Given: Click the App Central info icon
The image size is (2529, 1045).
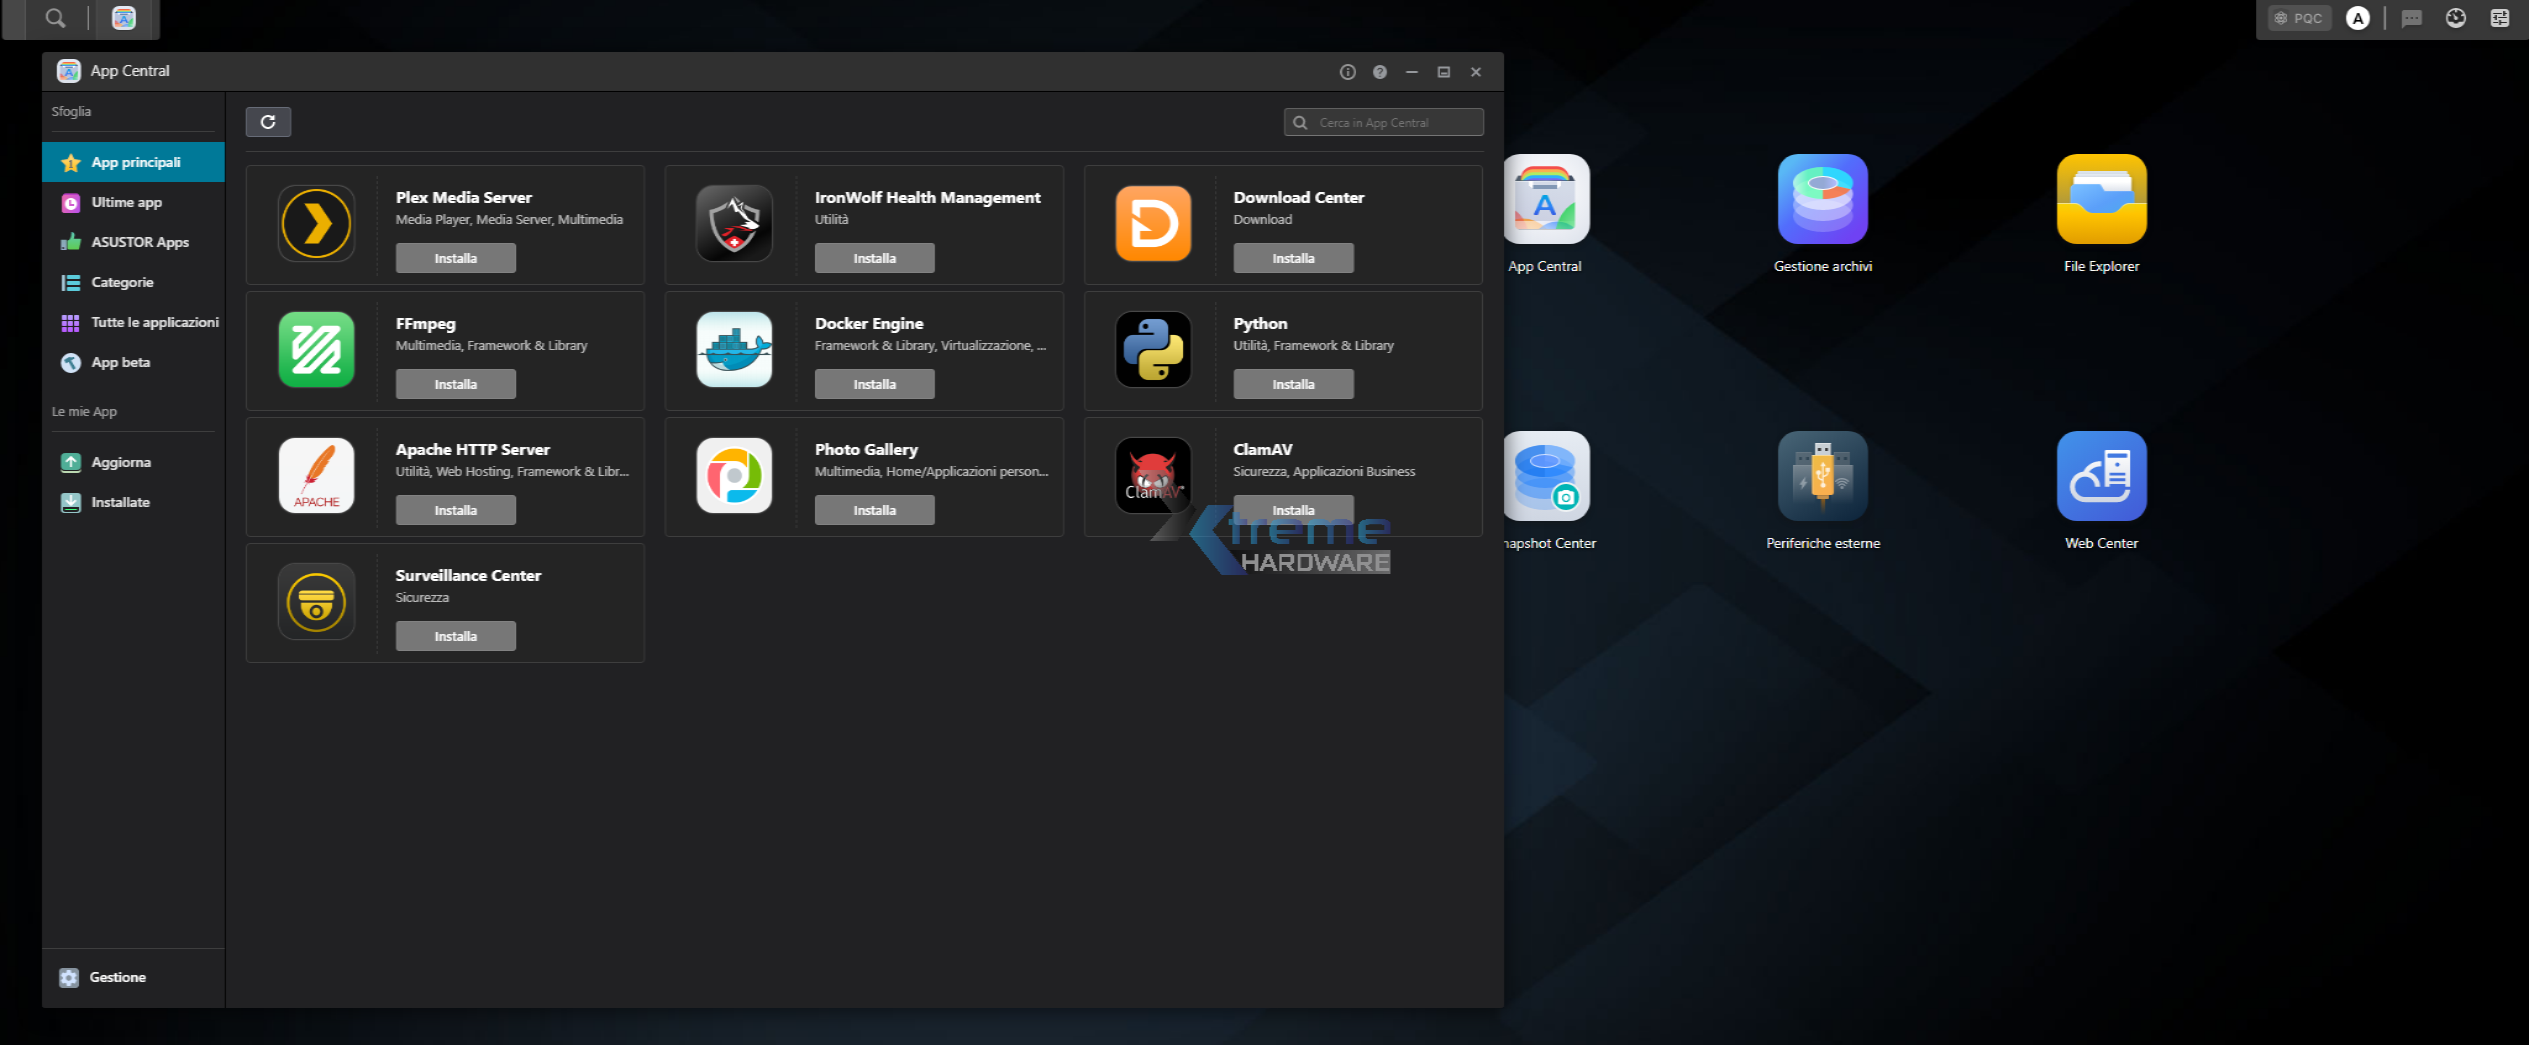Looking at the screenshot, I should tap(1347, 72).
